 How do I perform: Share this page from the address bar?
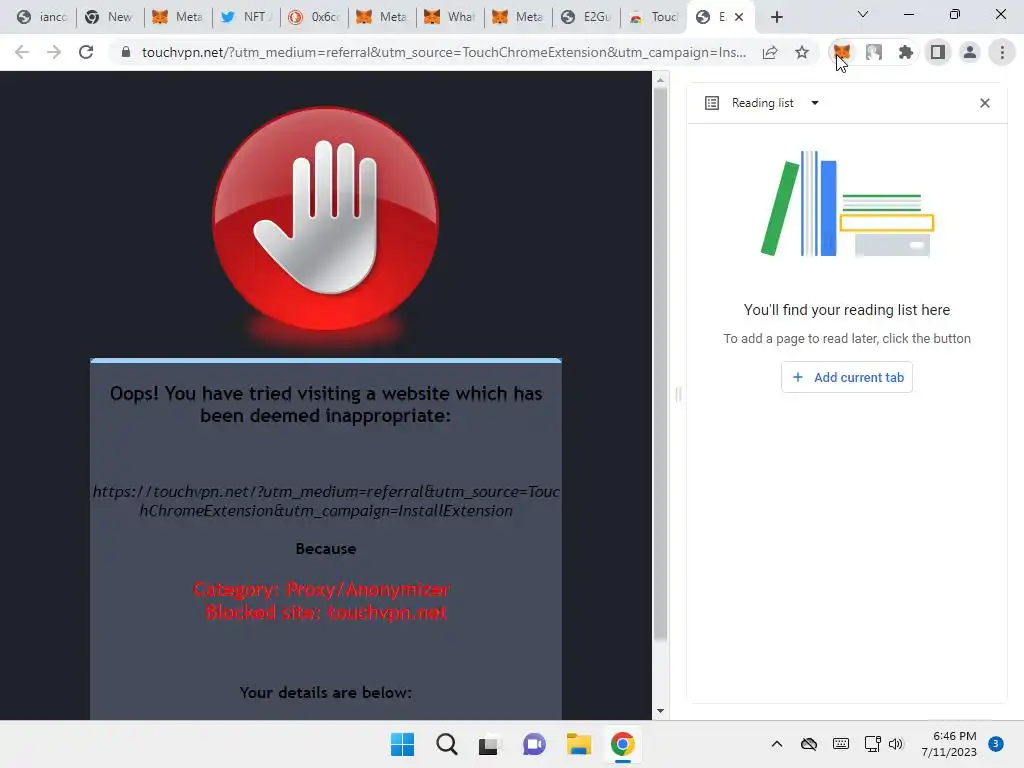point(770,52)
